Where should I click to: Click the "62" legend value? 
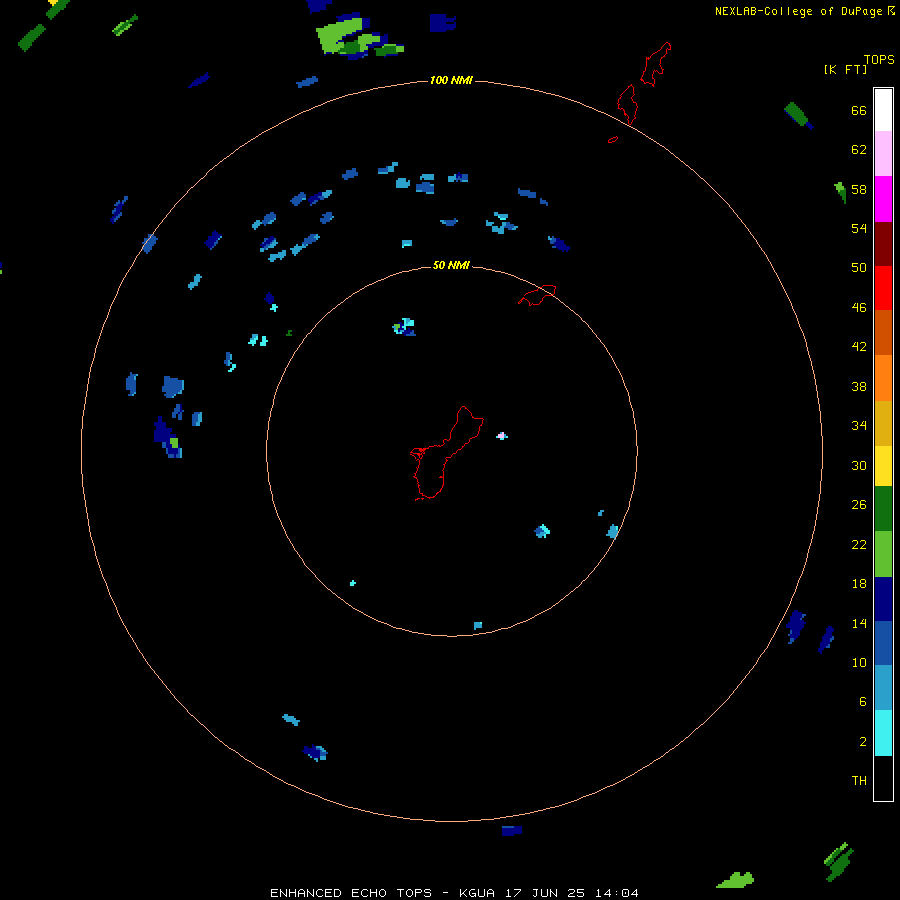(x=859, y=150)
